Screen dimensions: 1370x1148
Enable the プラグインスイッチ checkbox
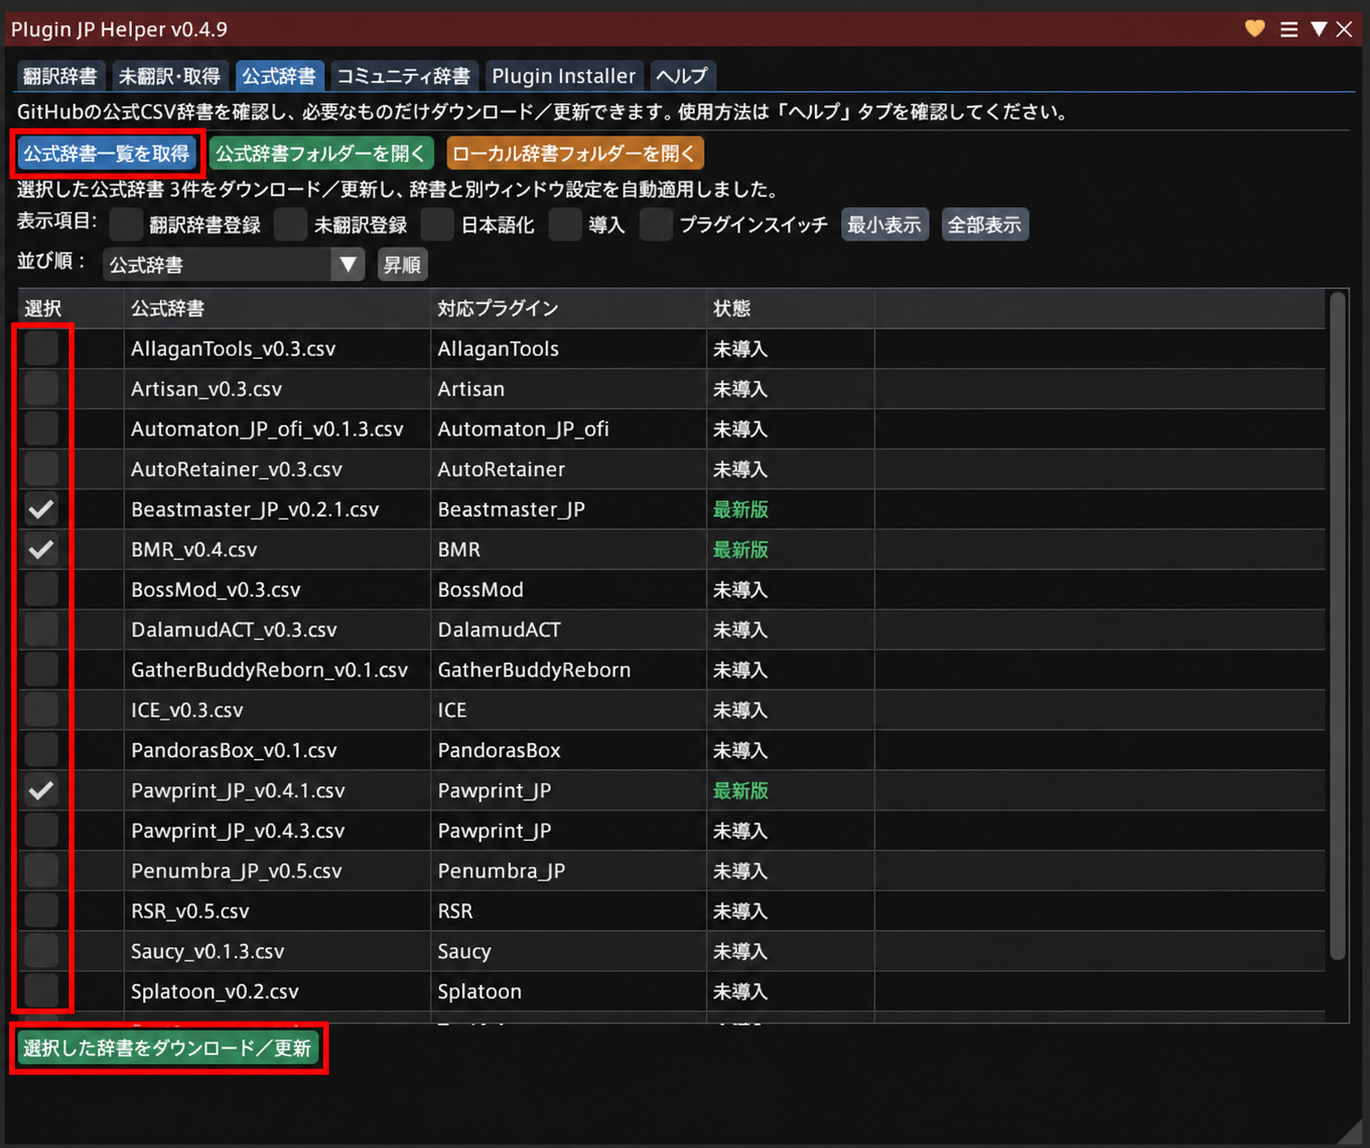[x=656, y=225]
